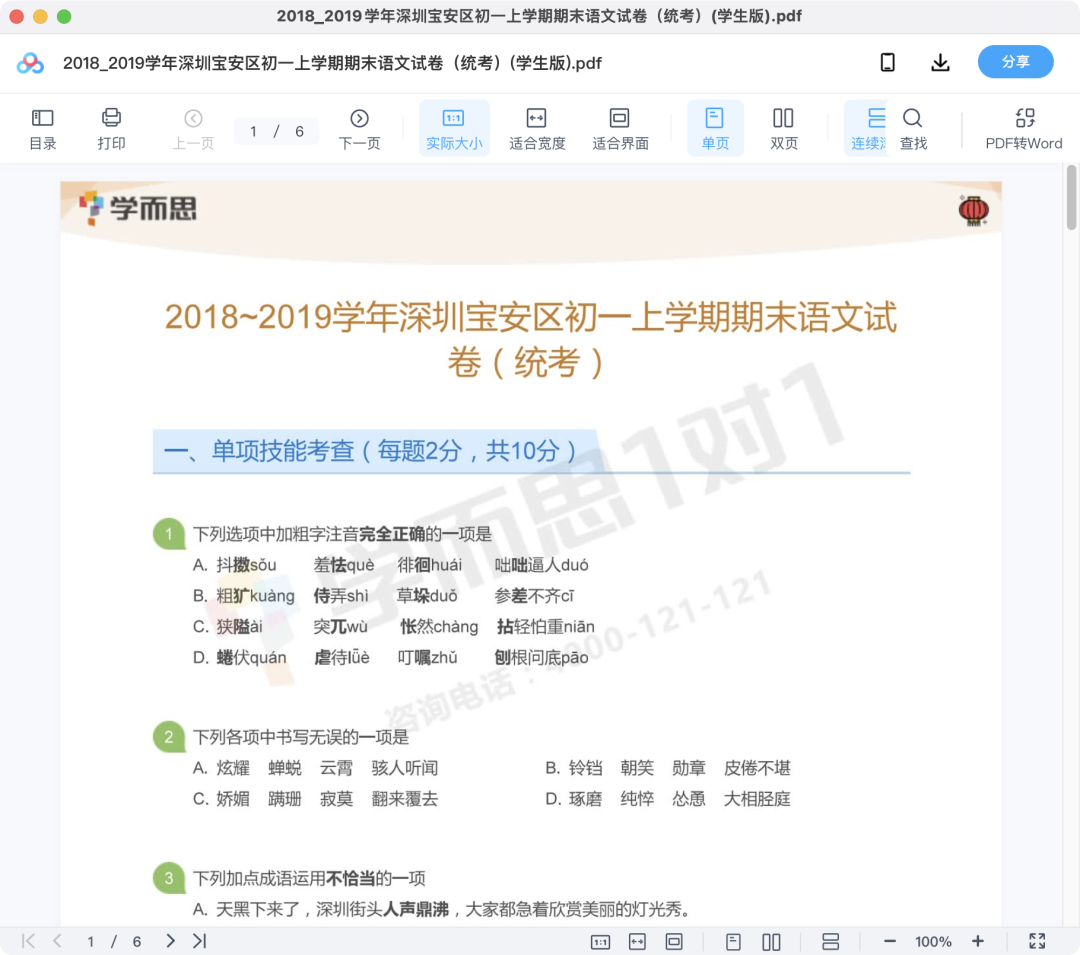Switch to 单页 single page layout

715,129
